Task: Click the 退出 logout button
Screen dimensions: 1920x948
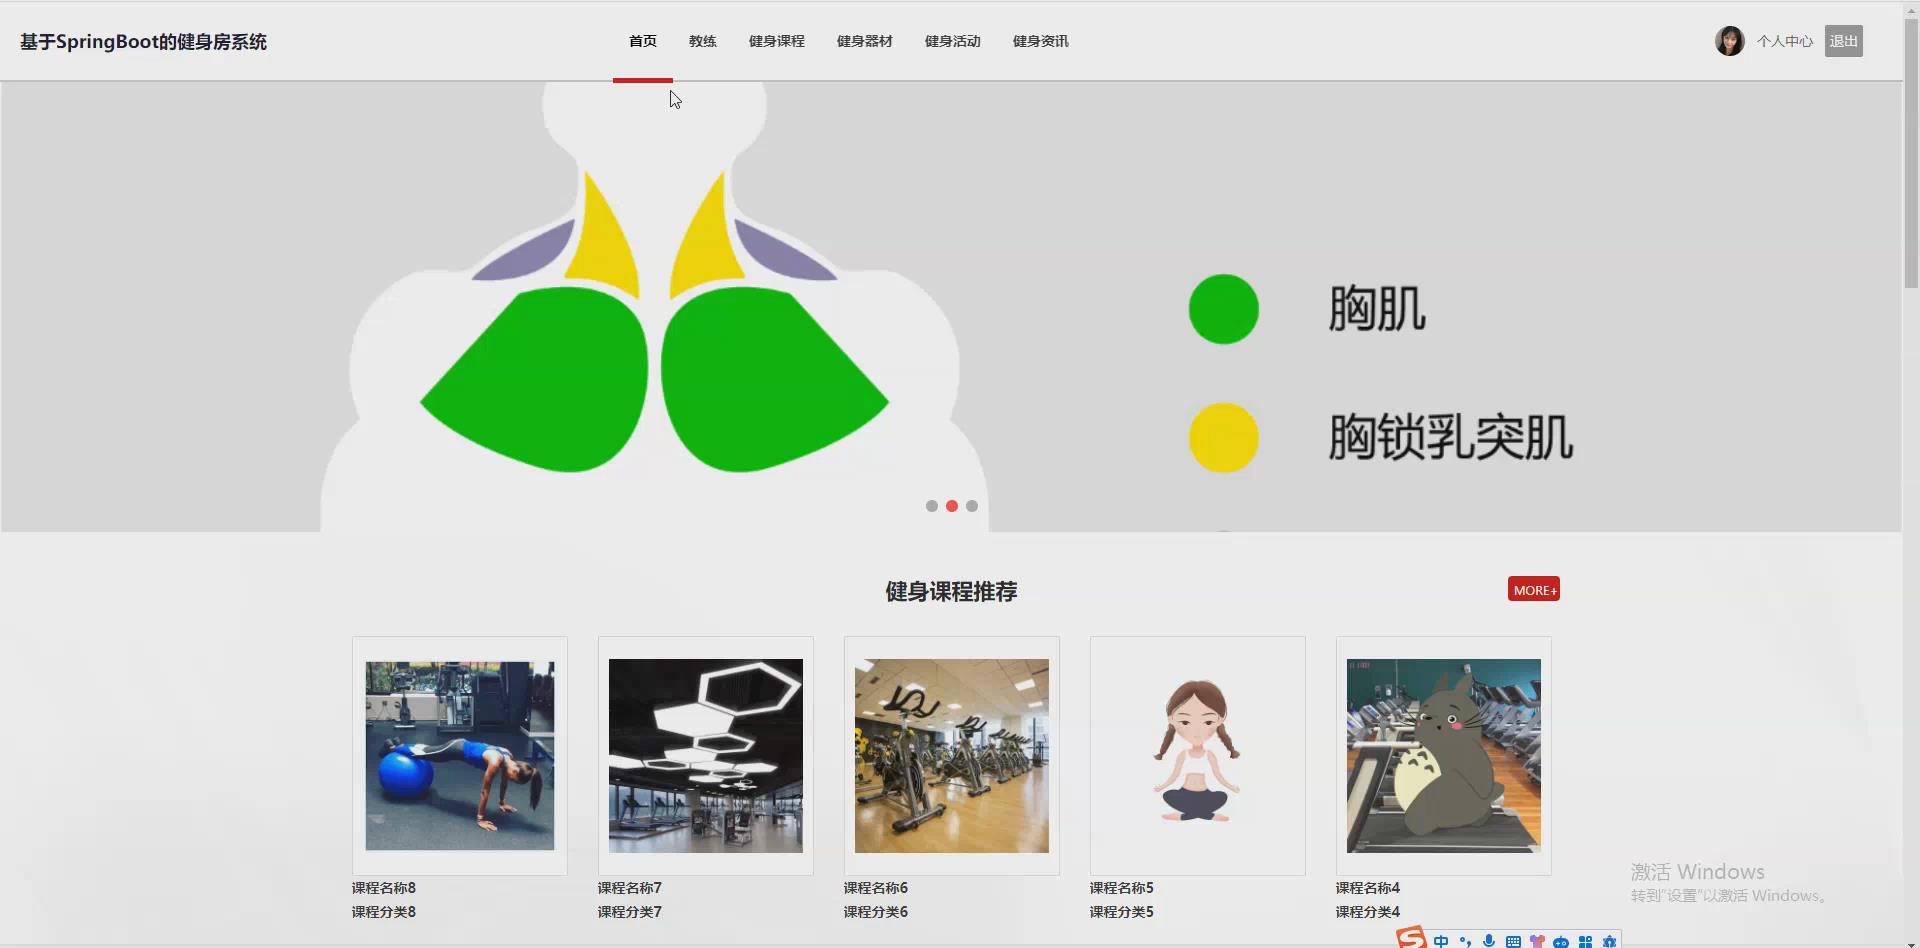Action: click(x=1843, y=41)
